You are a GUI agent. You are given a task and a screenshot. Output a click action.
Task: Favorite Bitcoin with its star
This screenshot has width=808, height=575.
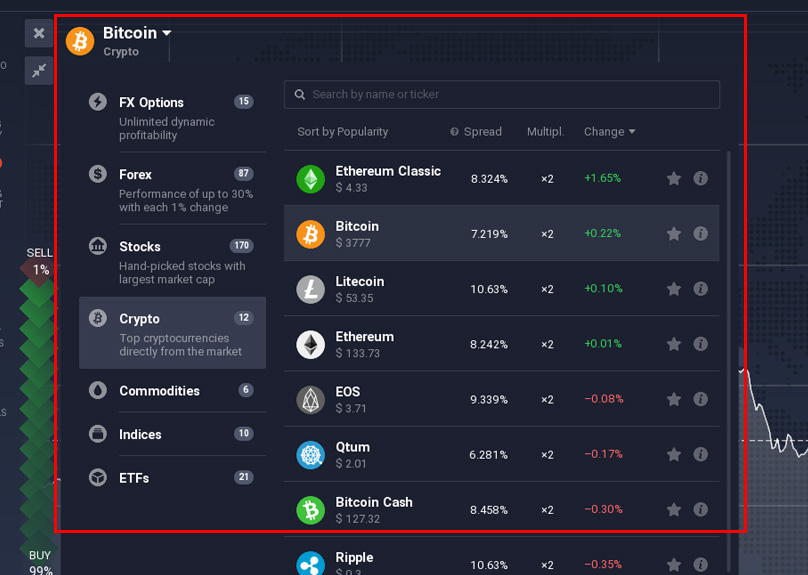[x=674, y=234]
